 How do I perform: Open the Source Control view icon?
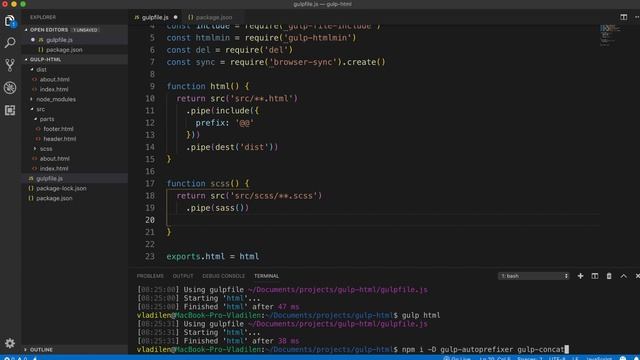[x=10, y=65]
